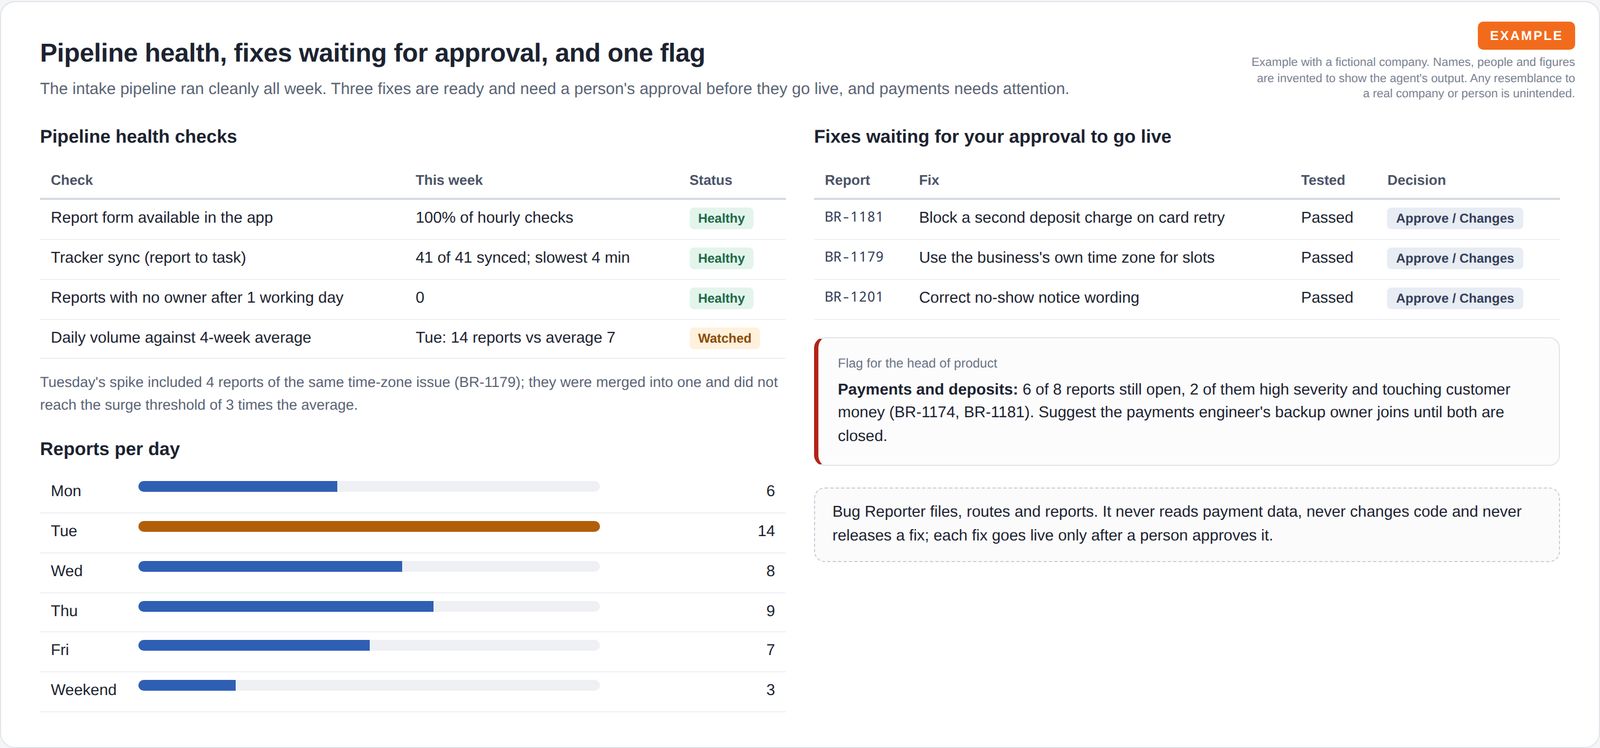Click Healthy status for Reports with no owner
The width and height of the screenshot is (1600, 748).
coord(721,298)
